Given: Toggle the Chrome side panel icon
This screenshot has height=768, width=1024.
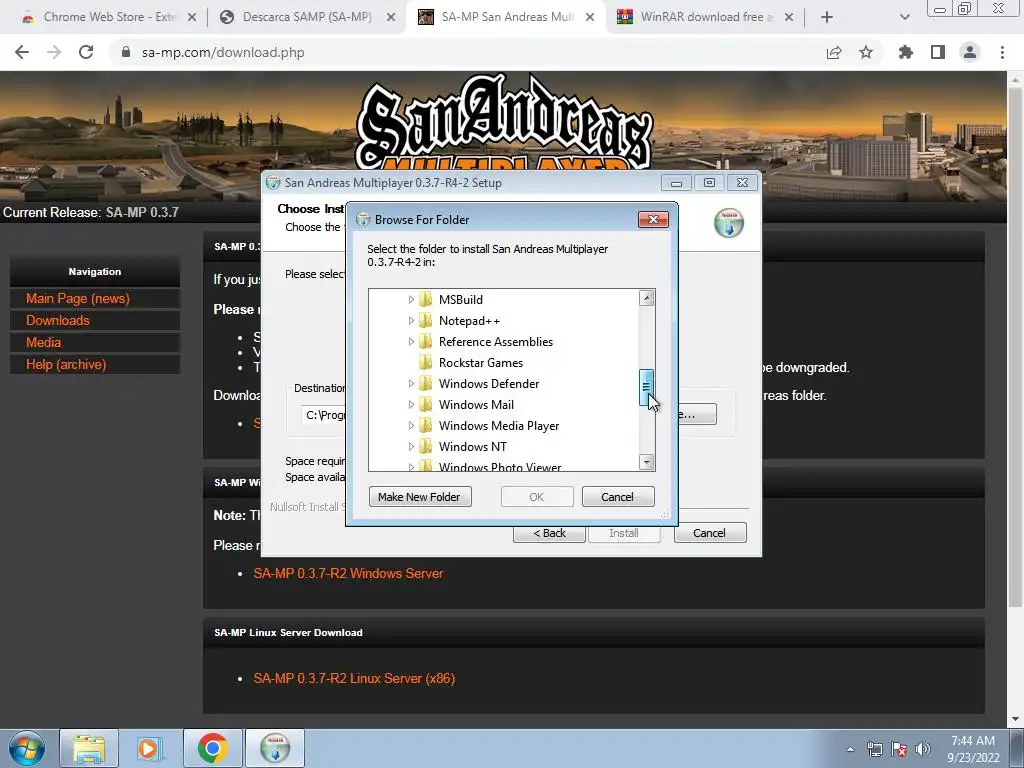Looking at the screenshot, I should click(938, 52).
